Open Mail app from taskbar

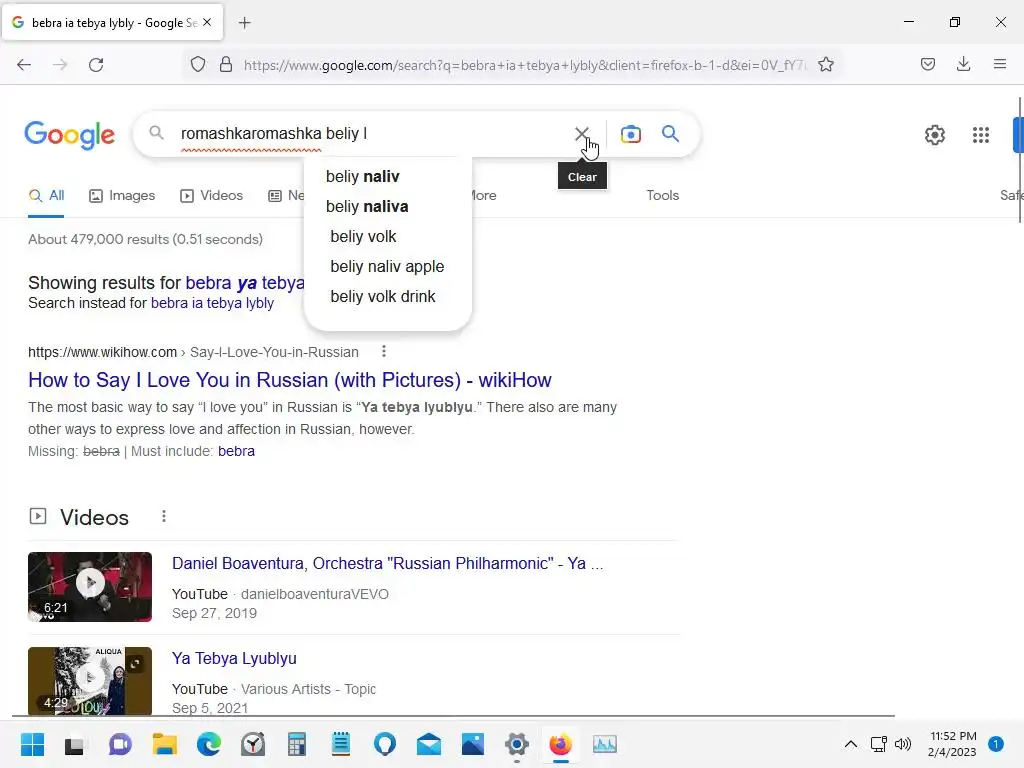[429, 744]
